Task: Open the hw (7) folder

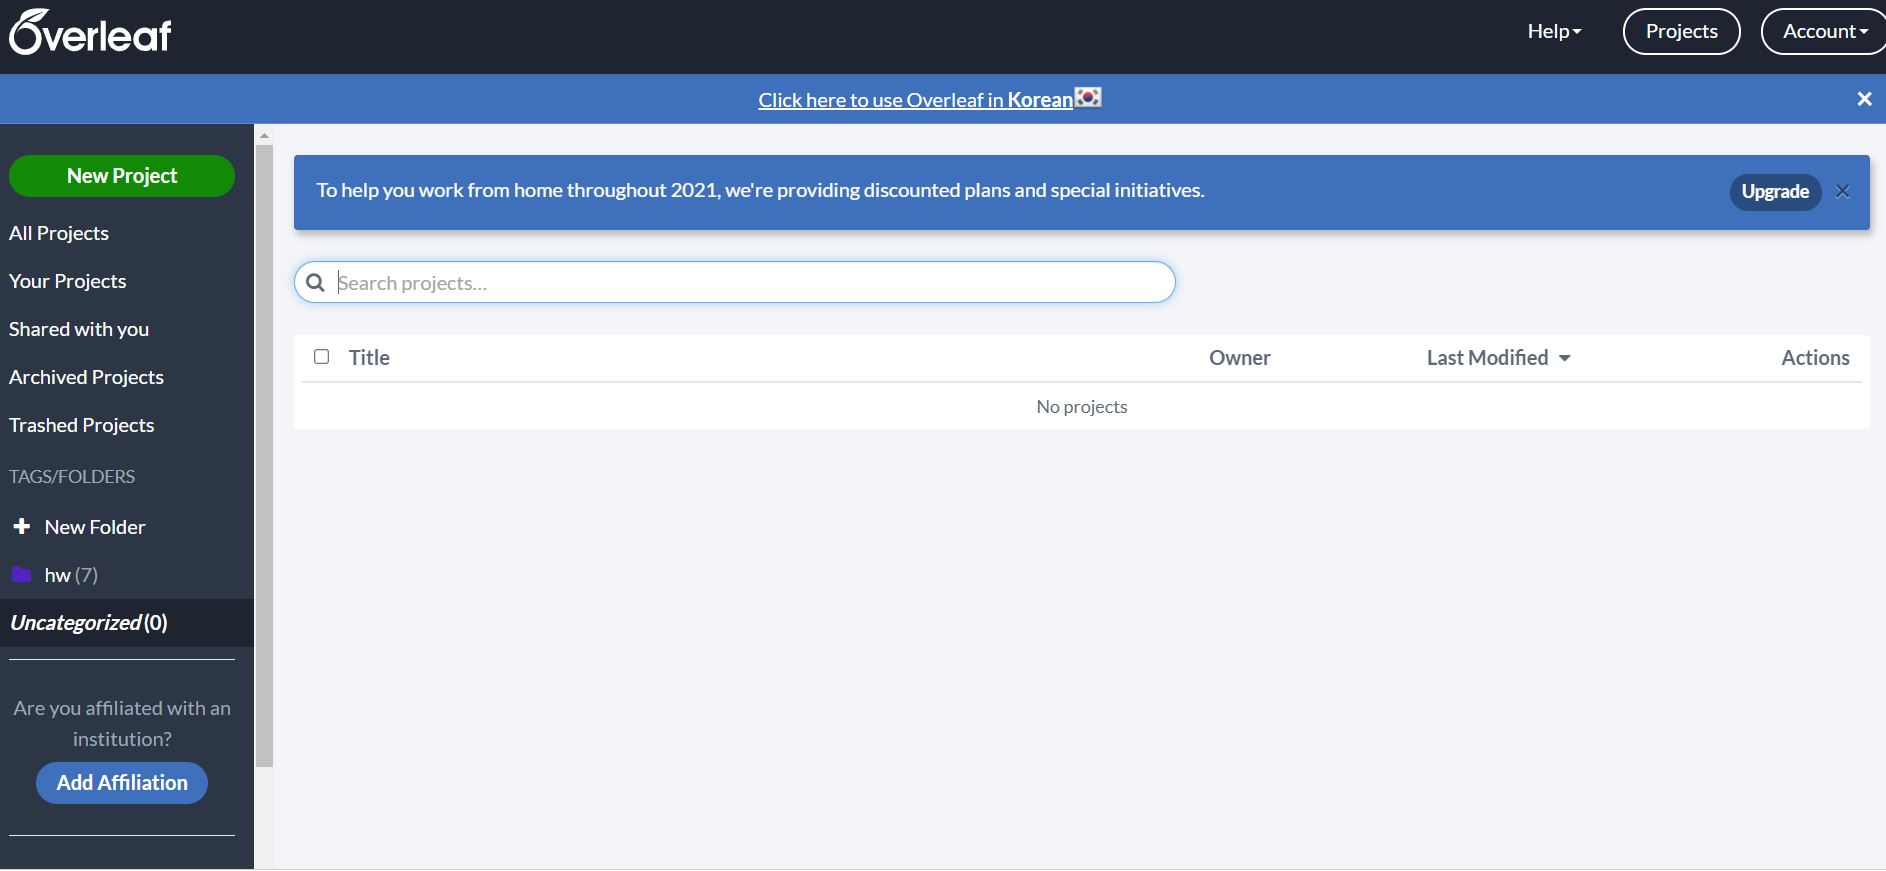Action: pyautogui.click(x=71, y=575)
